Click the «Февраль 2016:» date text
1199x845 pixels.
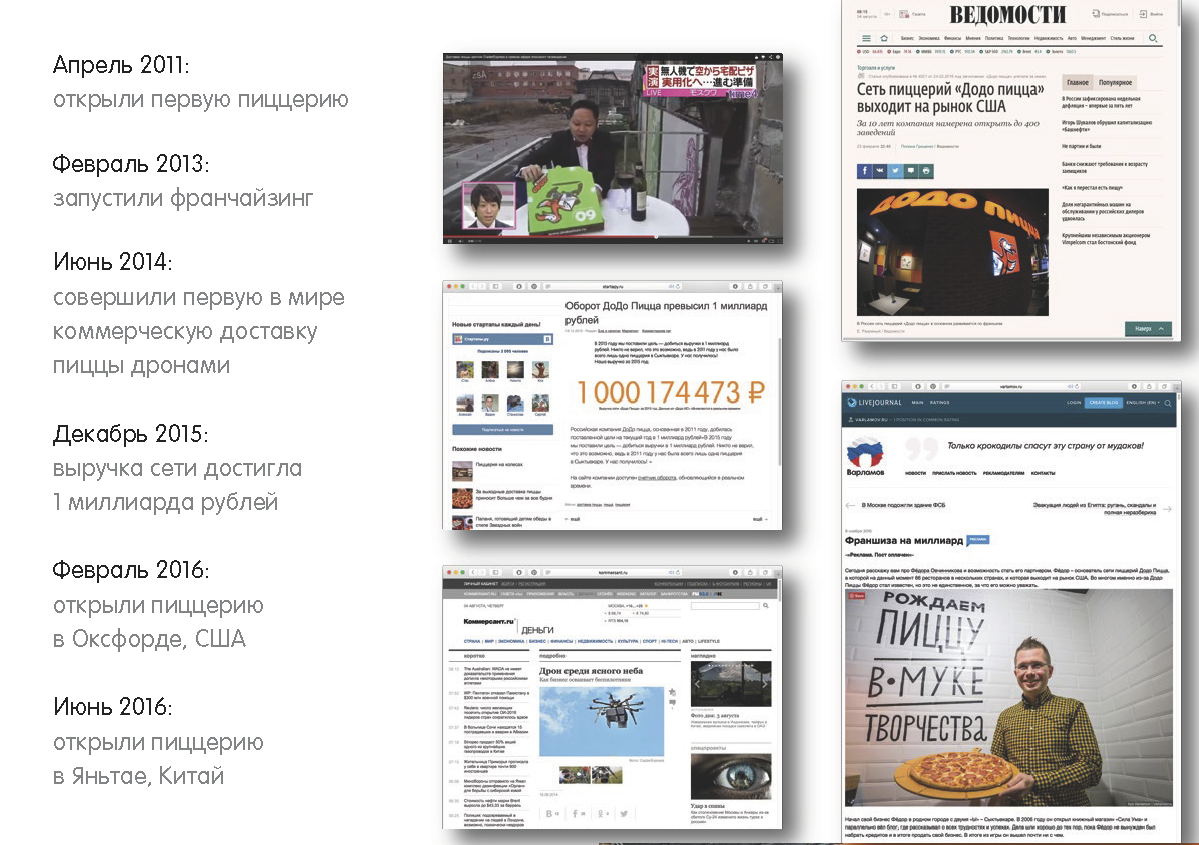click(131, 570)
